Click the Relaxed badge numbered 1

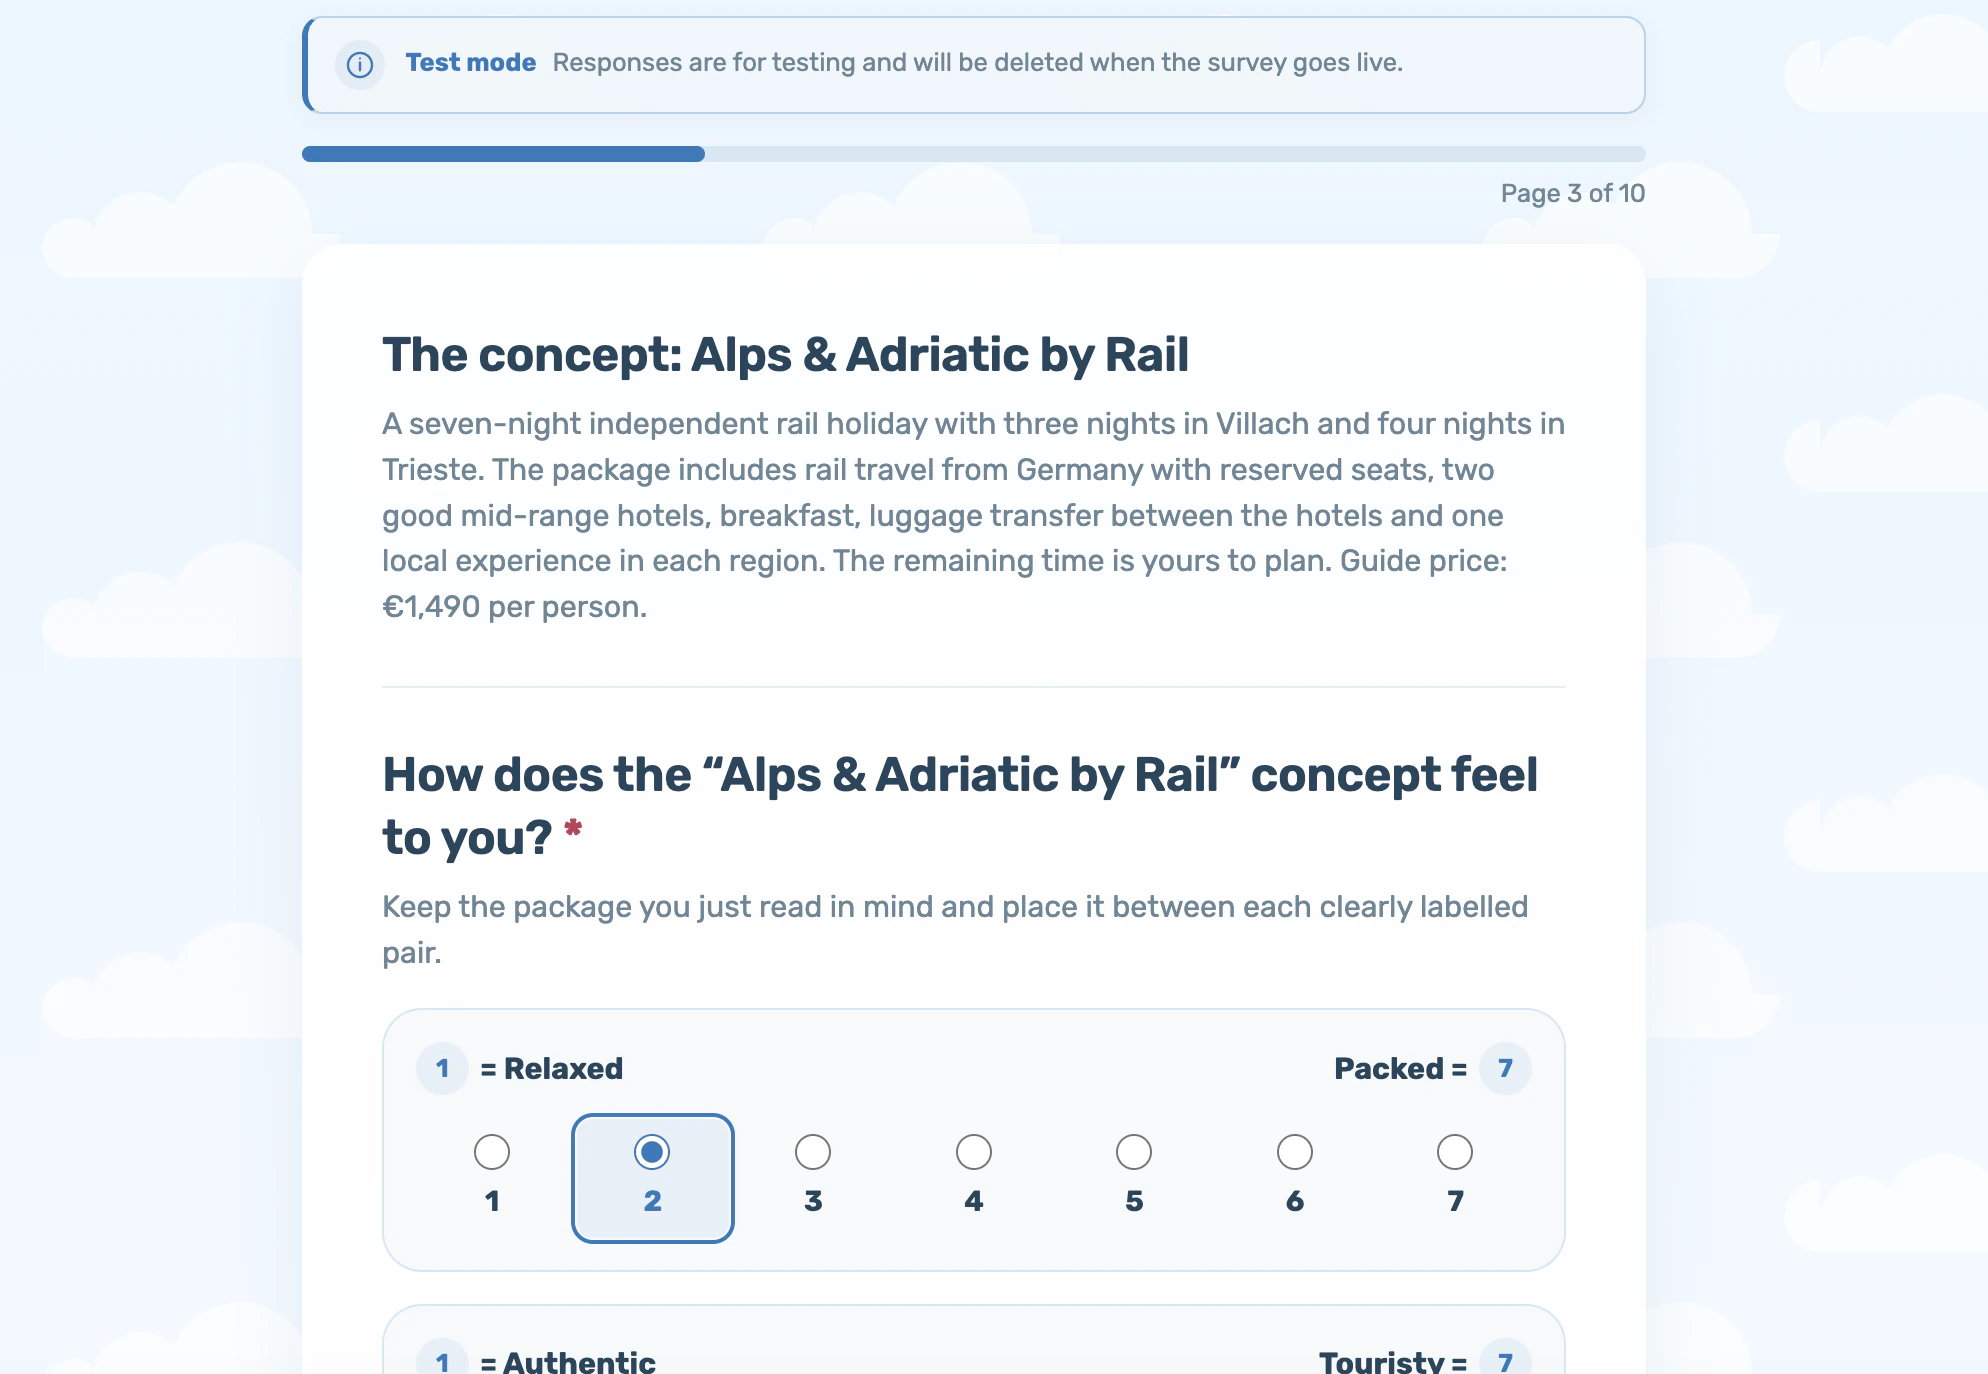(442, 1068)
